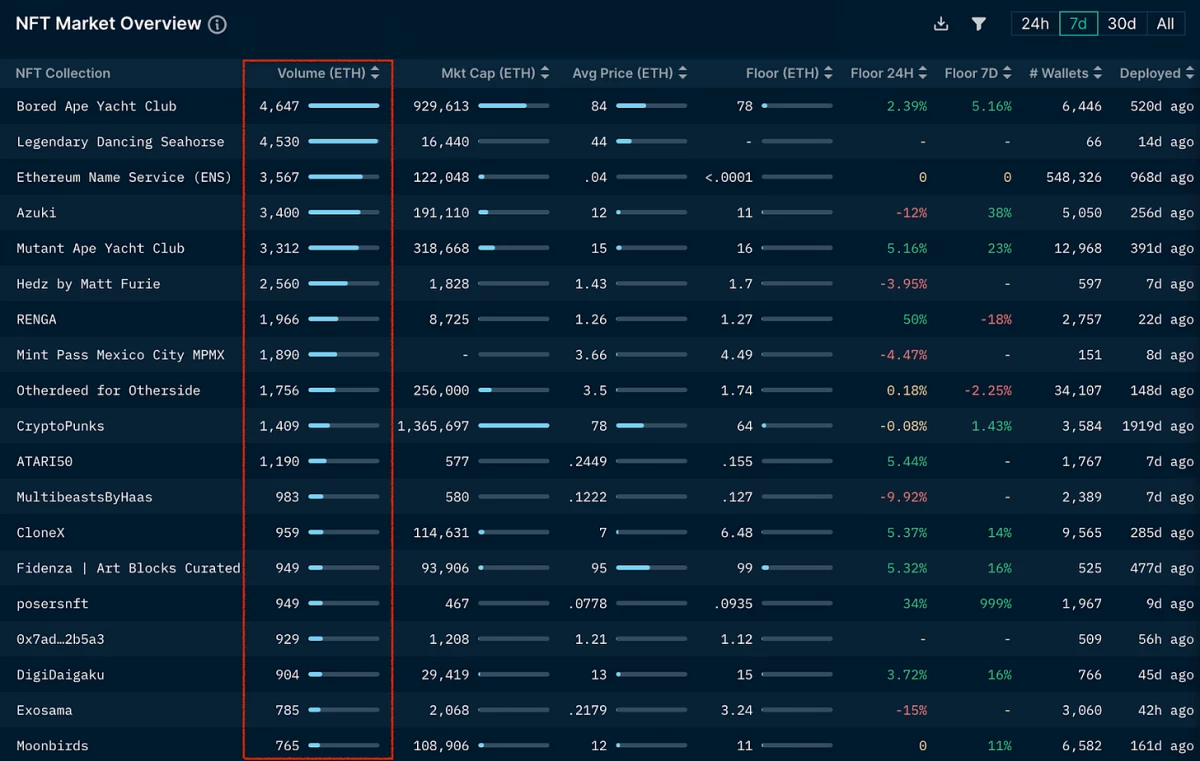Click Bored Ape volume value 4,647
This screenshot has width=1200, height=761.
279,106
